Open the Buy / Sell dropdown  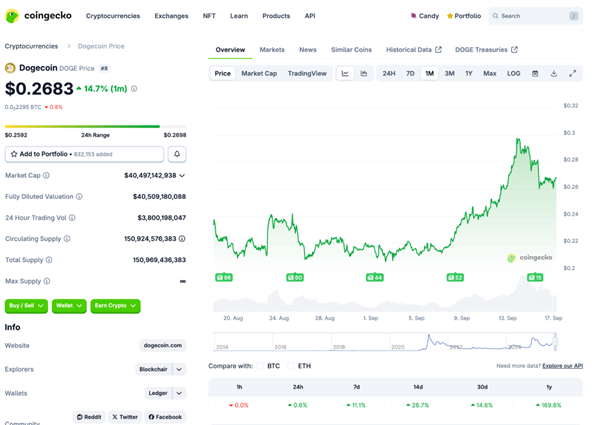point(26,306)
